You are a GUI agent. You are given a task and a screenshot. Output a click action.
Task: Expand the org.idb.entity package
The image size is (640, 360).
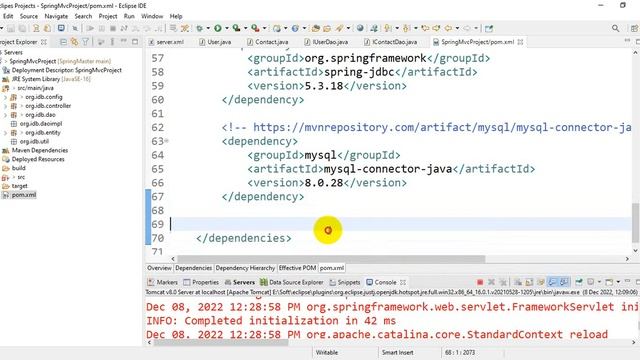coord(5,133)
